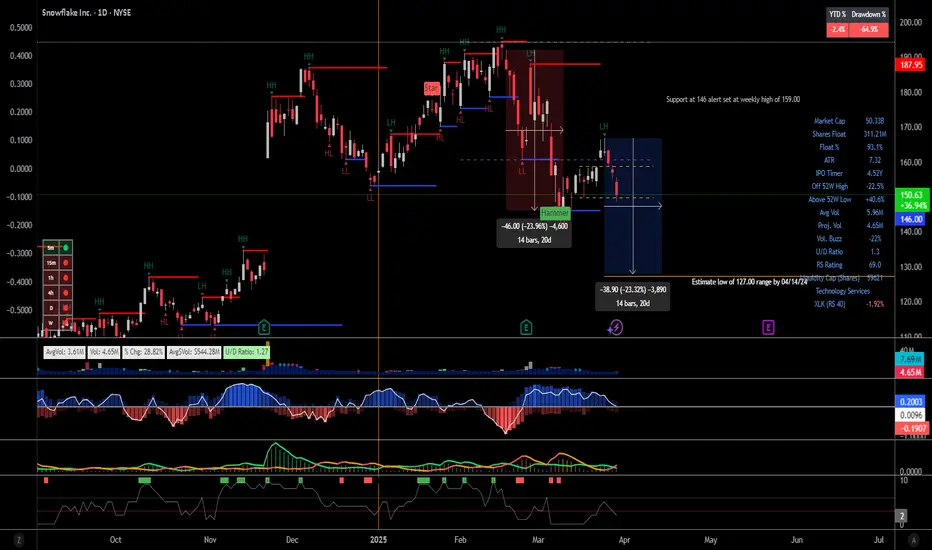Click the purple E future earnings marker
Screen dimensions: 932x550
pyautogui.click(x=768, y=327)
